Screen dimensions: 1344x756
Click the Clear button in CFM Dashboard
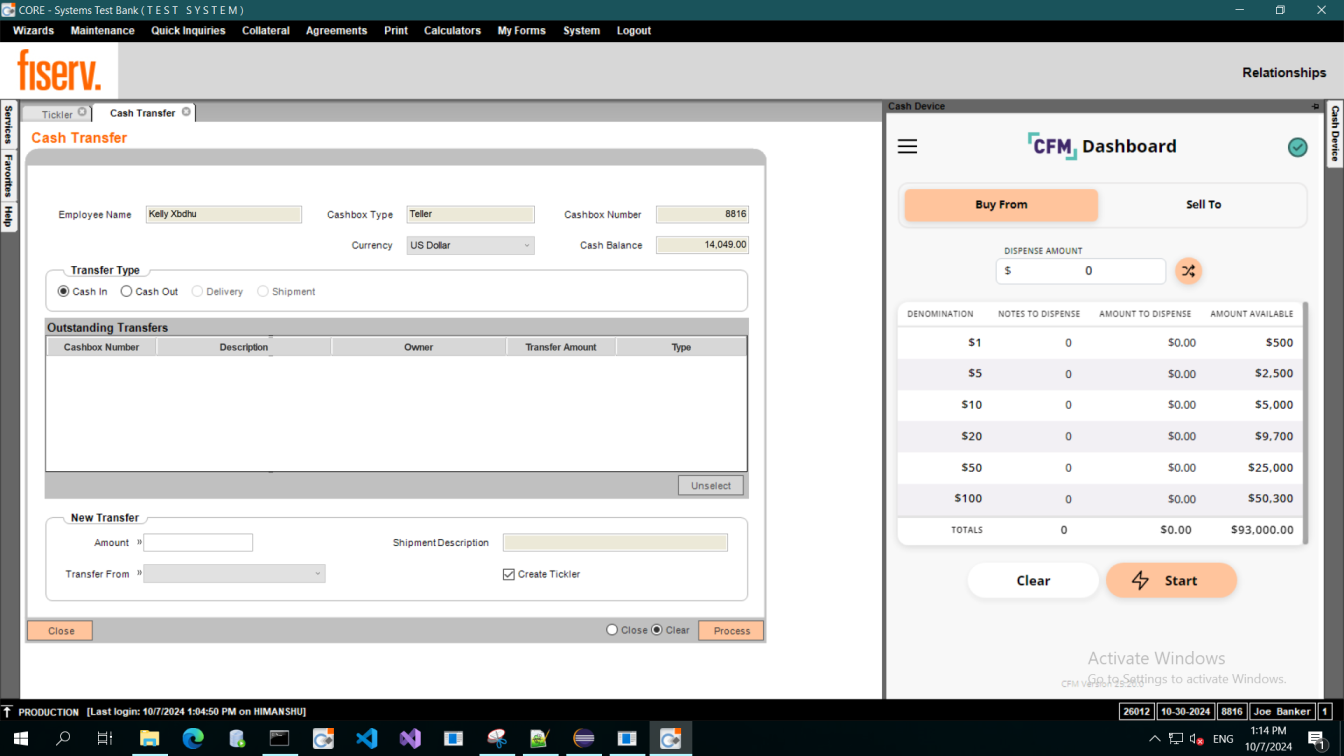1033,581
